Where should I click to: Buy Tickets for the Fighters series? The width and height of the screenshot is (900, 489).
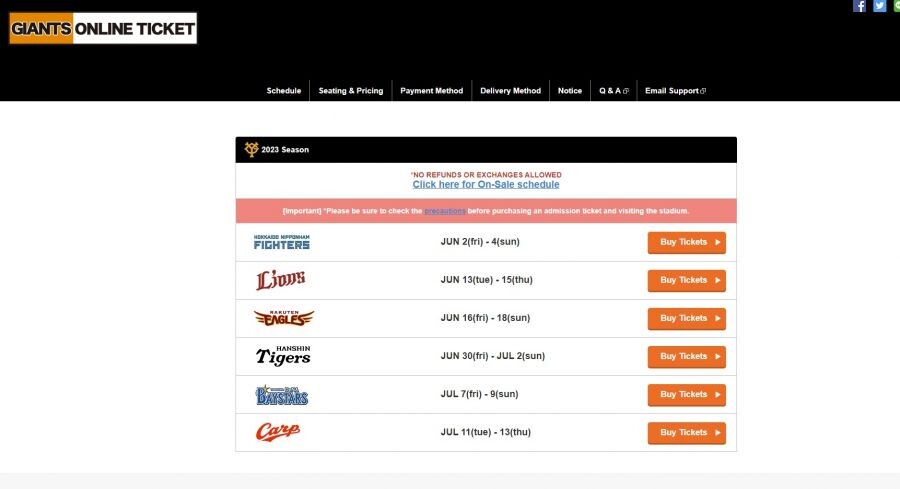pos(687,242)
